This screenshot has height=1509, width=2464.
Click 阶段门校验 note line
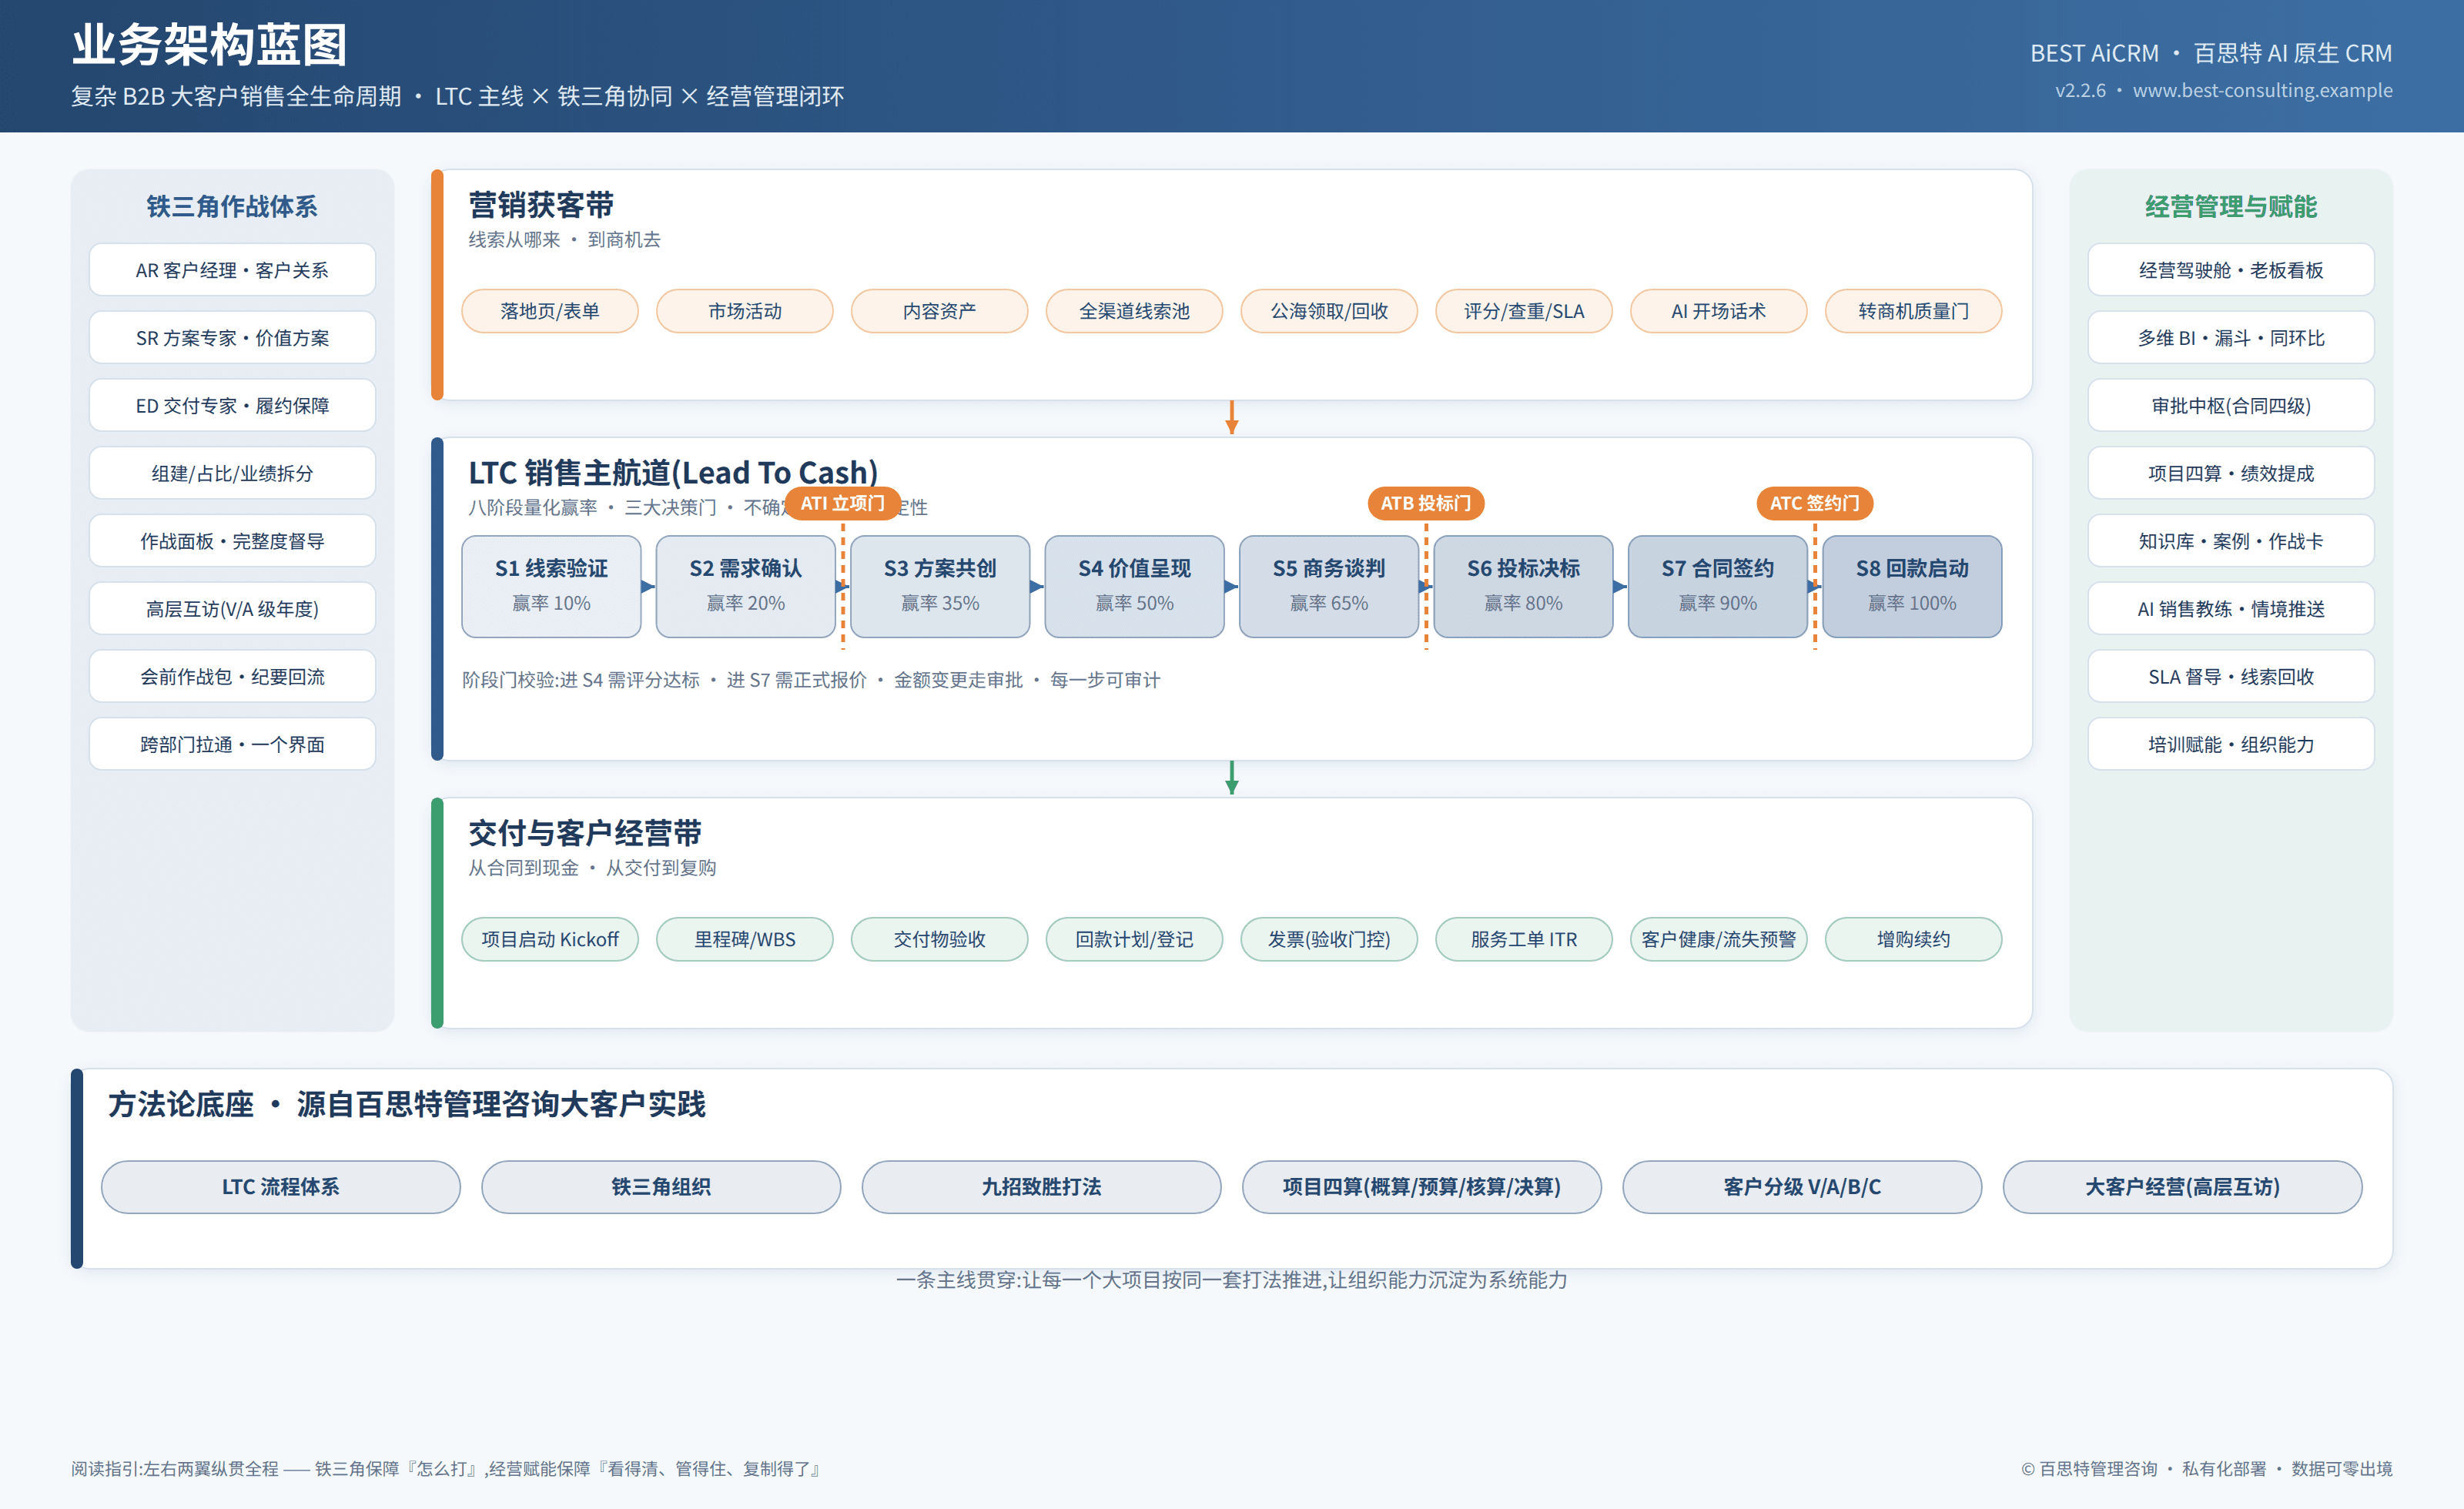[811, 680]
